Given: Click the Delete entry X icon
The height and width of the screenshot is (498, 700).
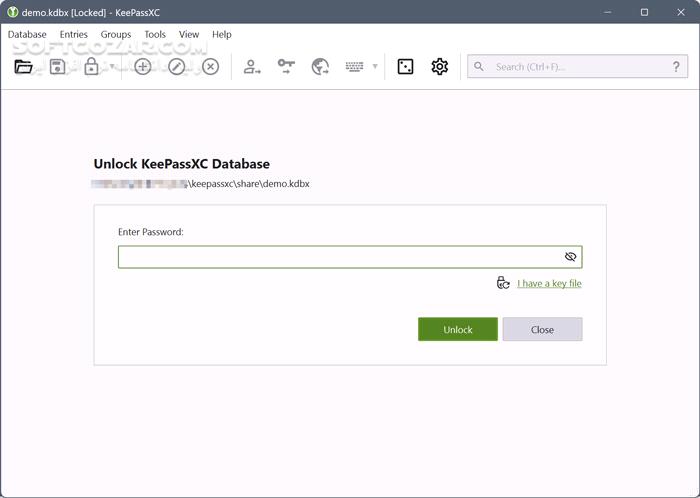Looking at the screenshot, I should (210, 67).
